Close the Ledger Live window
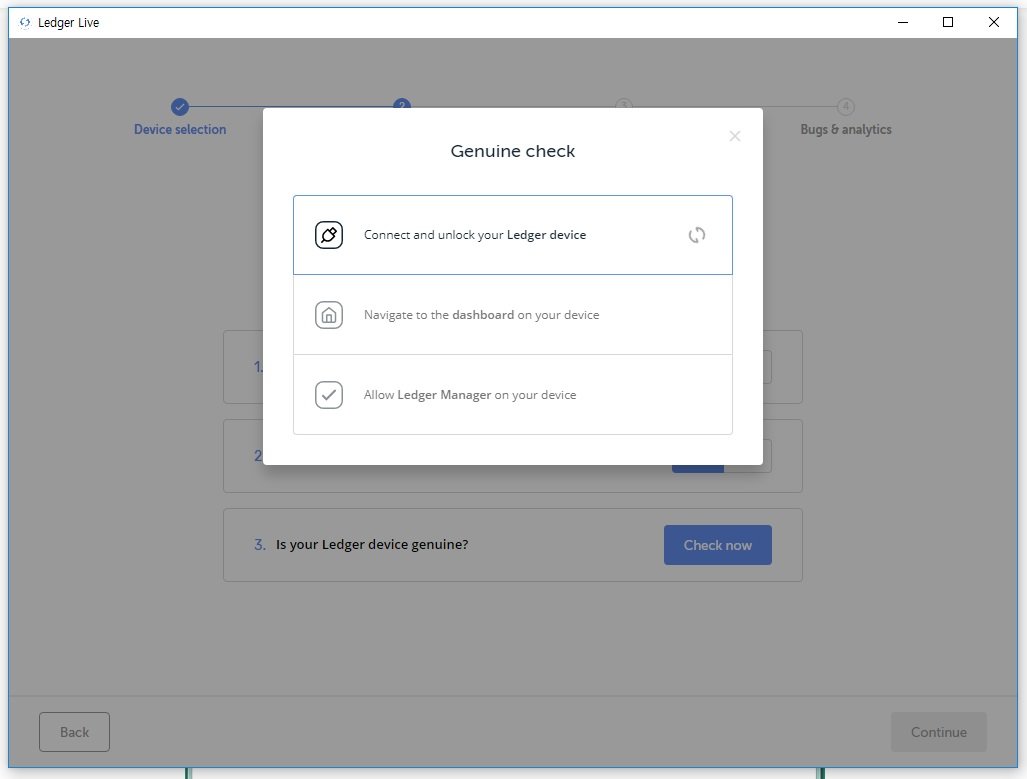 (x=994, y=22)
